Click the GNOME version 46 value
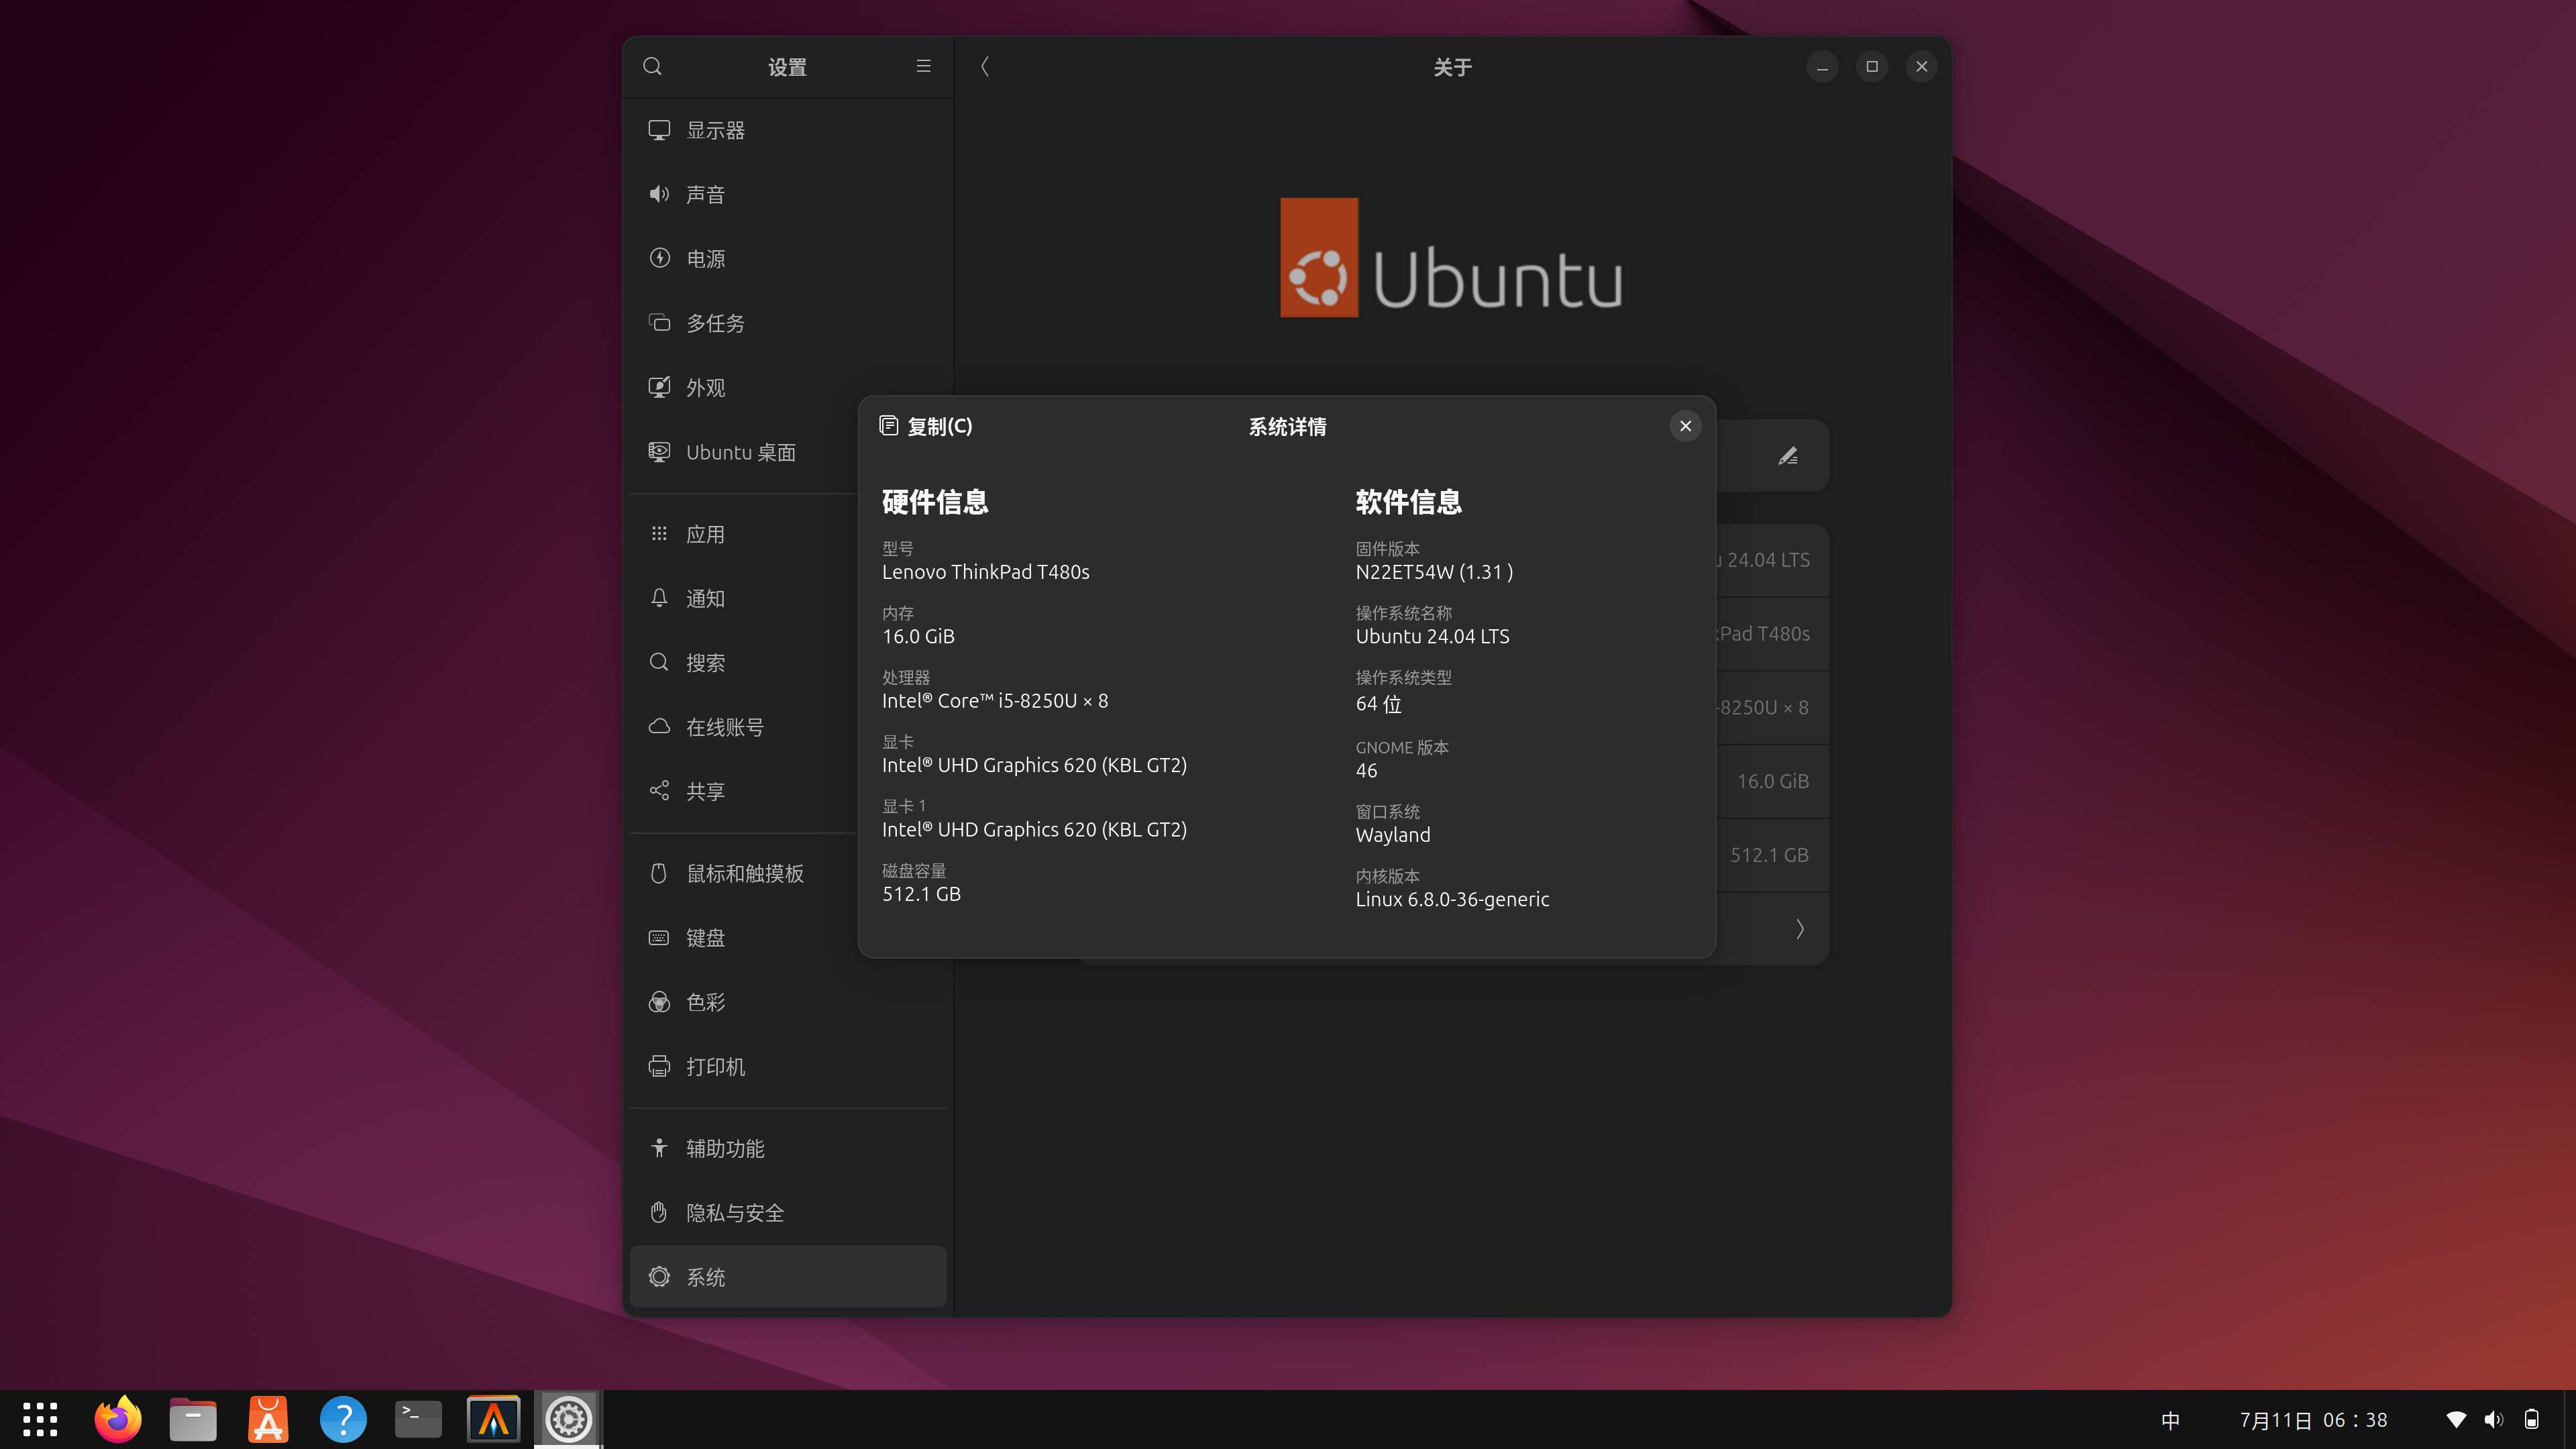The width and height of the screenshot is (2576, 1449). coord(1366,771)
